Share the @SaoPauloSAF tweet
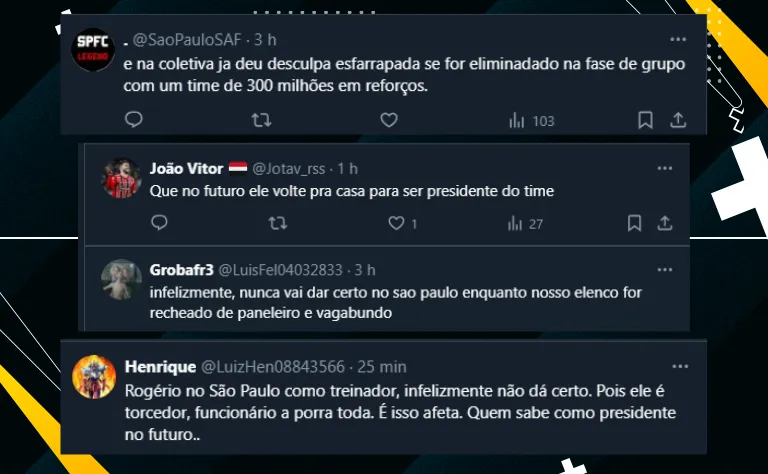Screen dimensions: 768x474 (x=678, y=120)
